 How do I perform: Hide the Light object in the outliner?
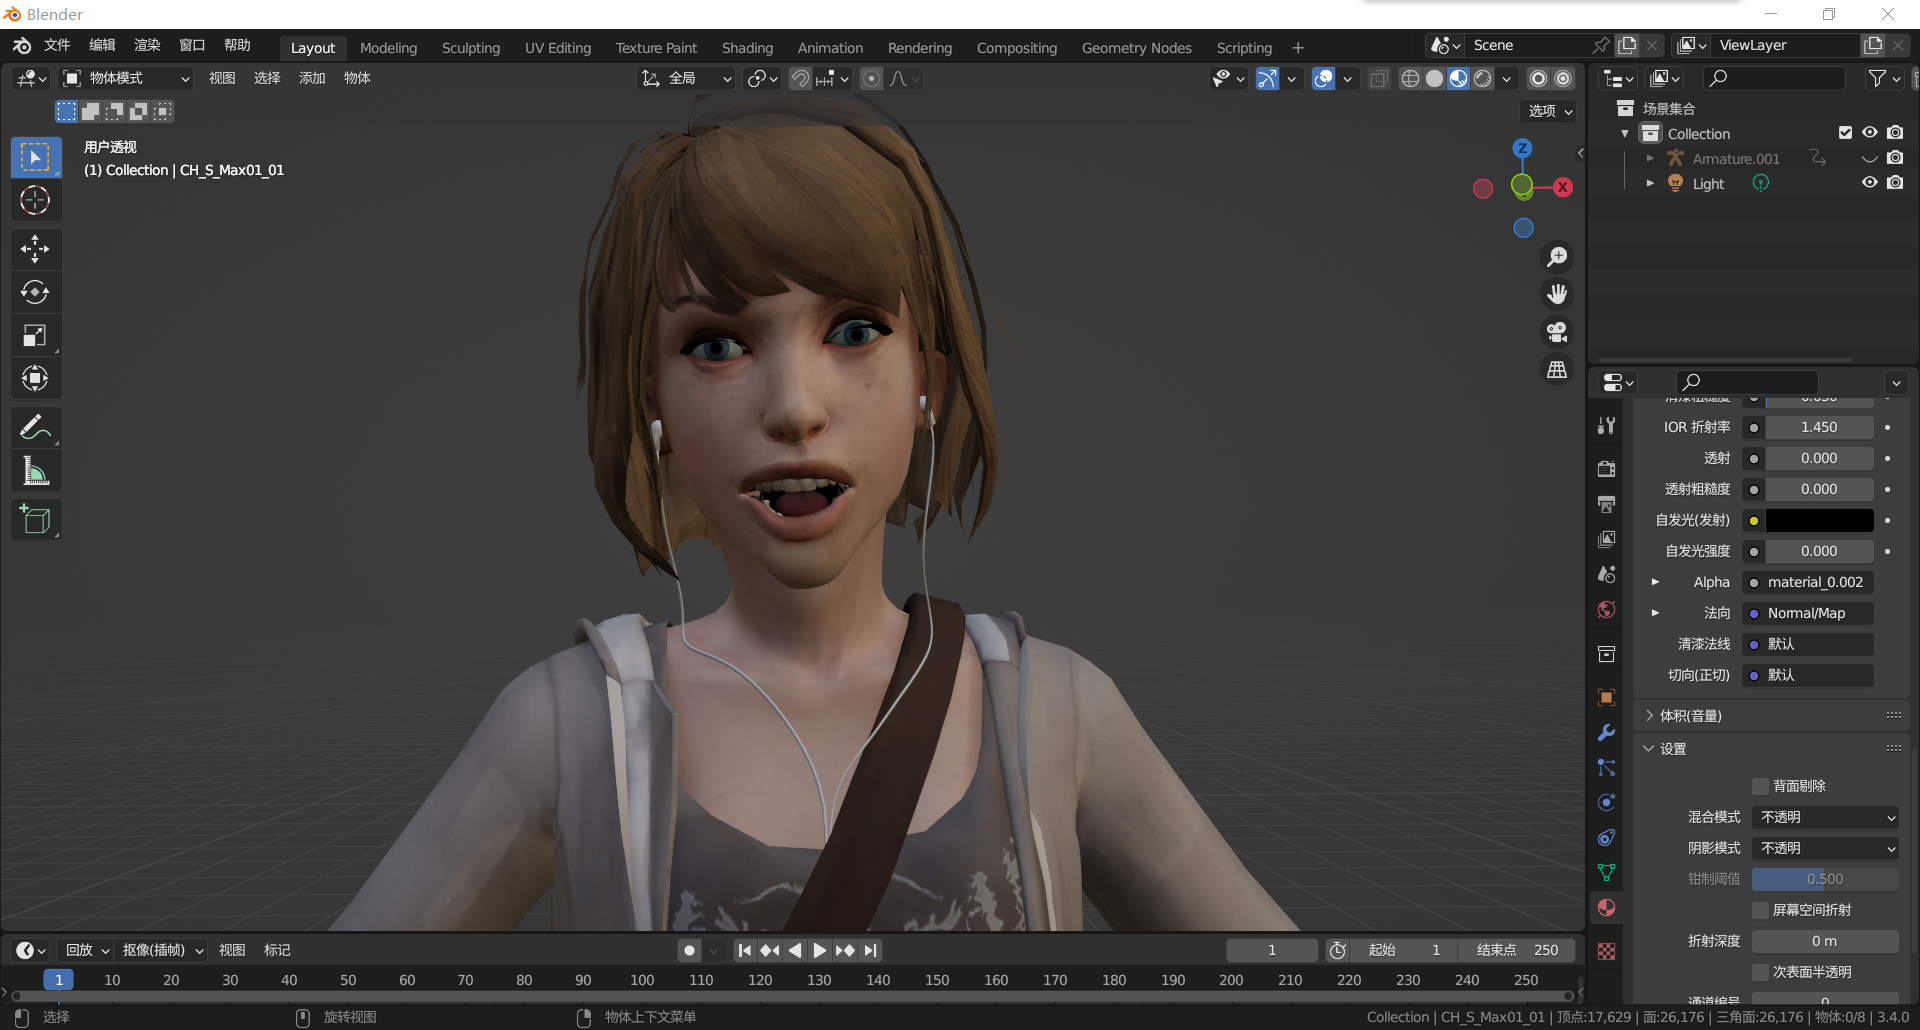(1869, 182)
